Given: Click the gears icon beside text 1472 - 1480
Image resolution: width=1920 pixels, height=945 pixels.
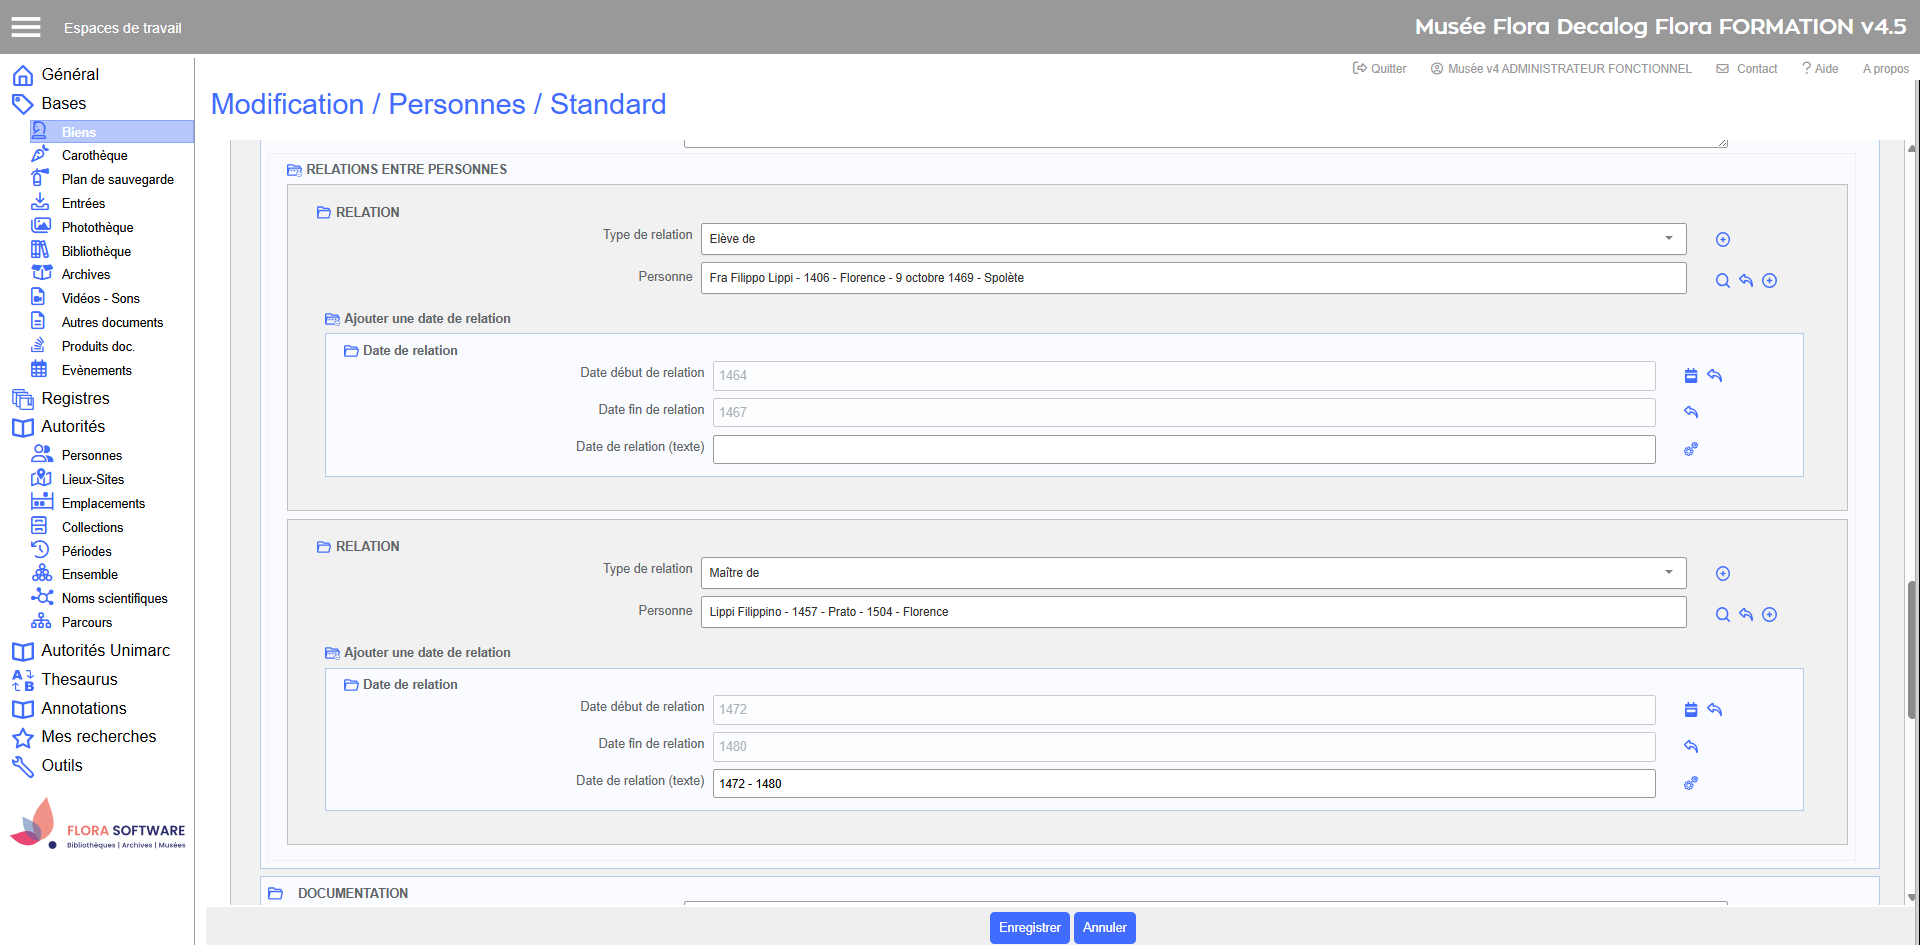Looking at the screenshot, I should 1690,784.
